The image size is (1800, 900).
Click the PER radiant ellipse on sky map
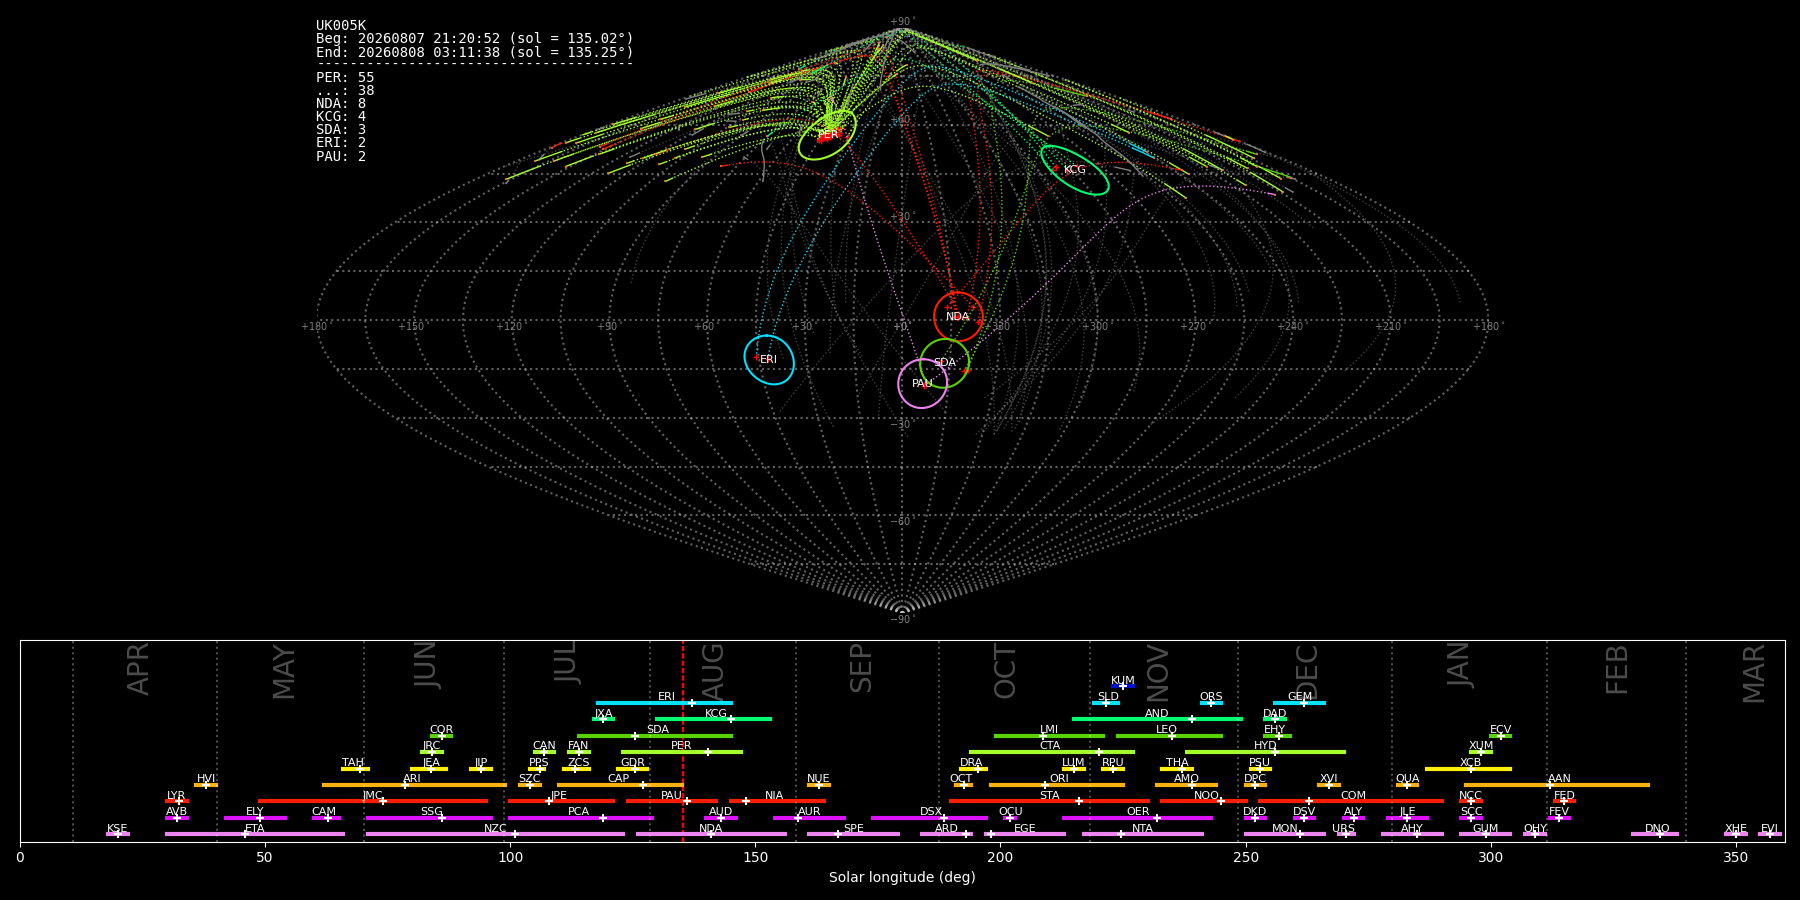point(827,134)
